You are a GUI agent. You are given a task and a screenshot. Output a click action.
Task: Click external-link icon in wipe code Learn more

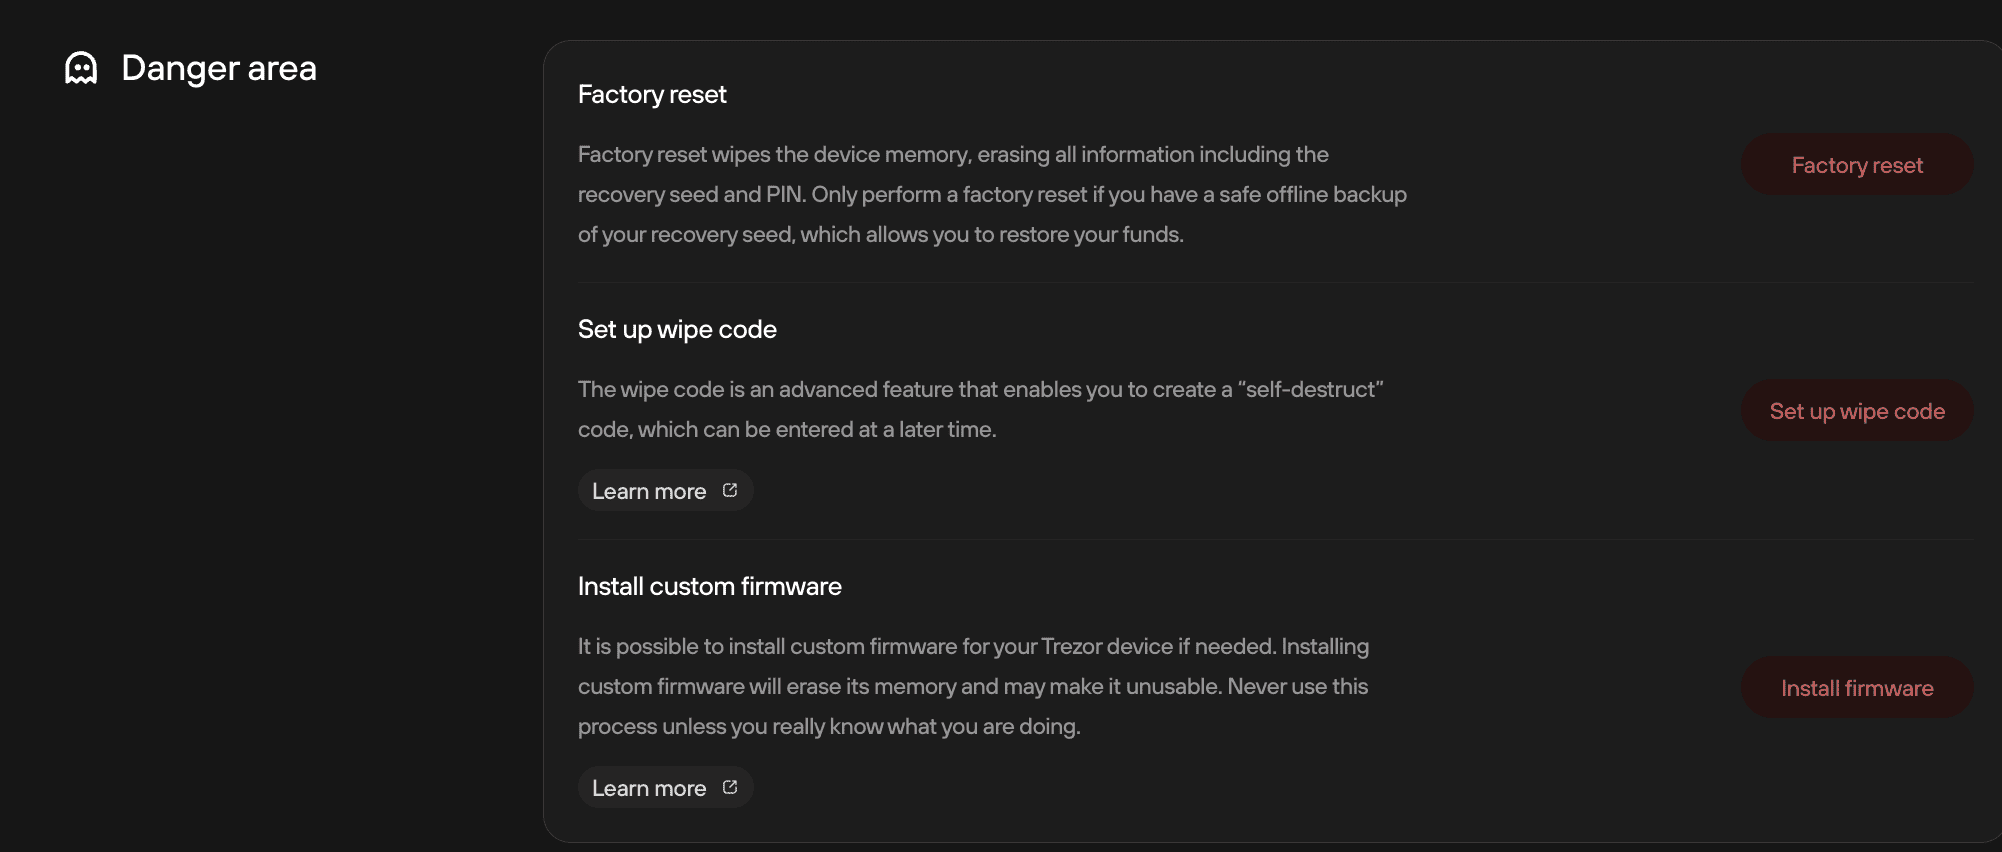click(730, 490)
